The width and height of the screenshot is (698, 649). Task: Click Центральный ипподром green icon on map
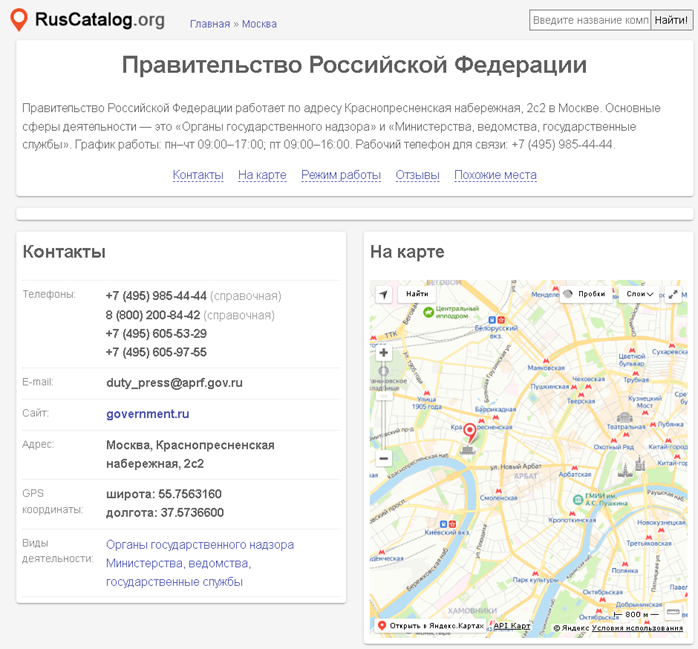point(428,312)
